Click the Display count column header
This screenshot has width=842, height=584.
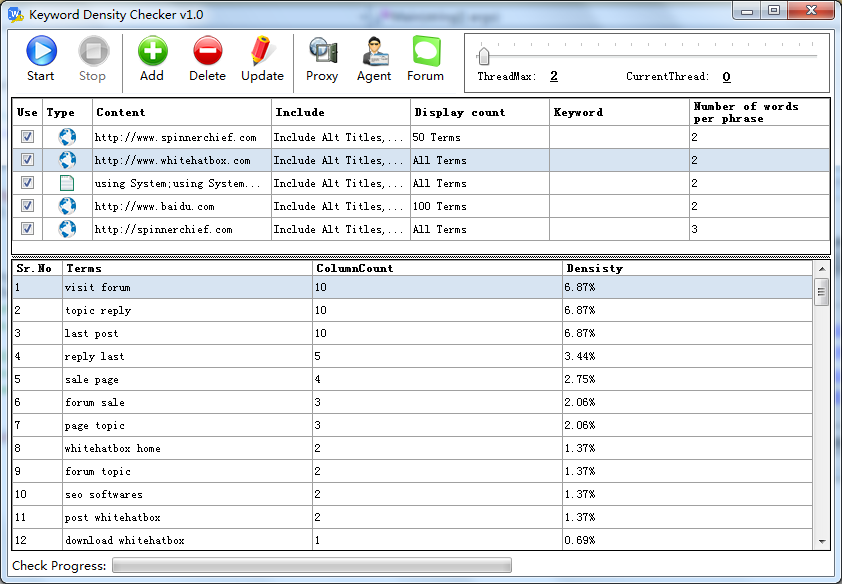pos(479,112)
